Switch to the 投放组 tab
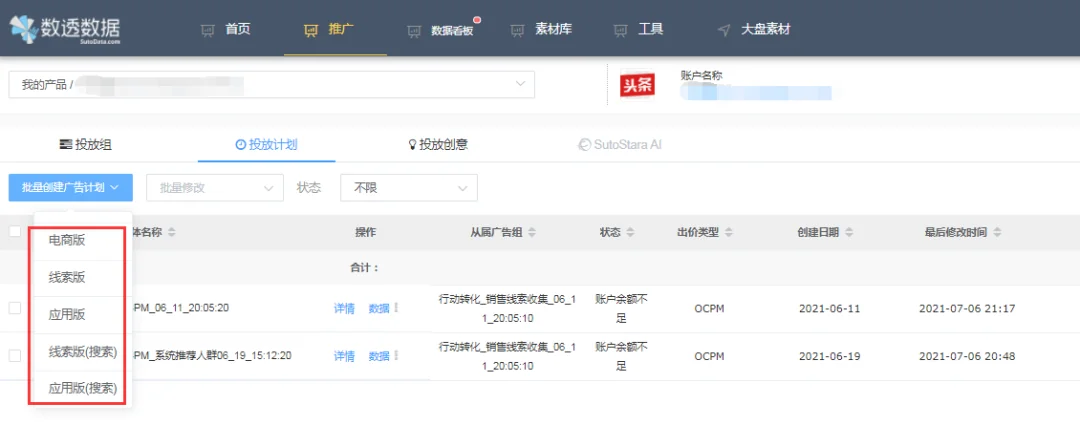Screen dimensions: 1080x425 [x=85, y=145]
